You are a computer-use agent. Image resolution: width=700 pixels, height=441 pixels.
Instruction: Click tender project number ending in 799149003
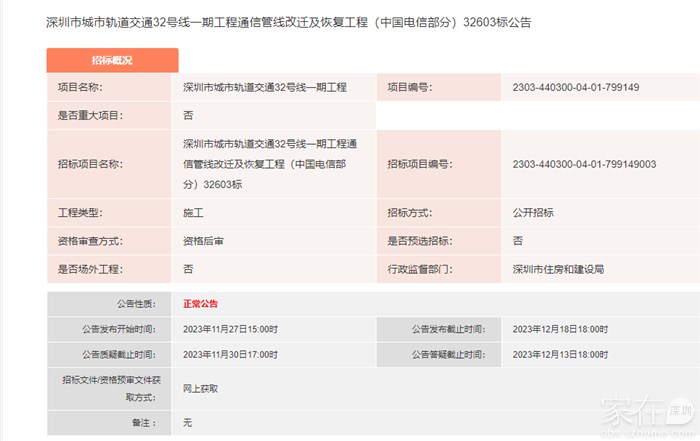(x=583, y=164)
